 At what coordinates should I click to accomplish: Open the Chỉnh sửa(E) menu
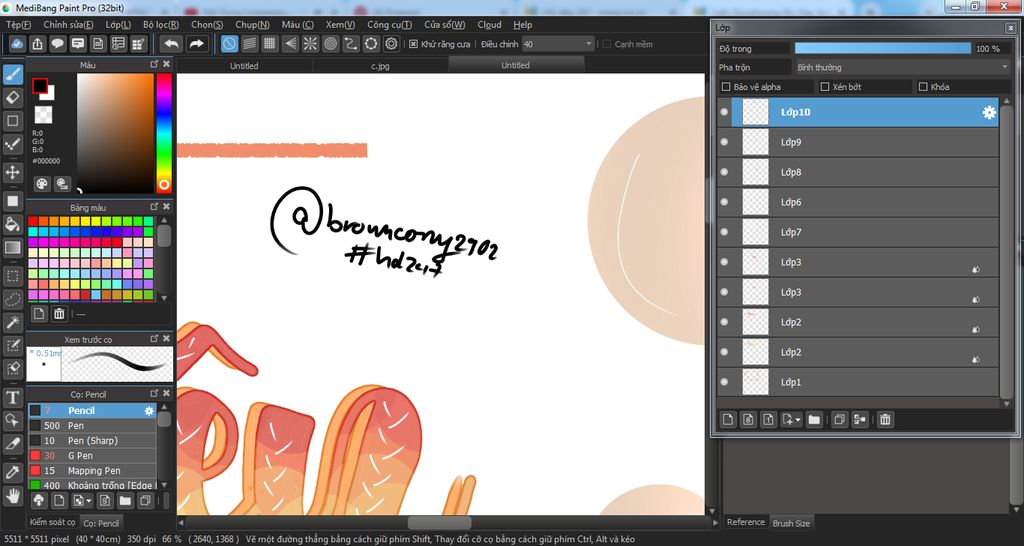tap(69, 25)
